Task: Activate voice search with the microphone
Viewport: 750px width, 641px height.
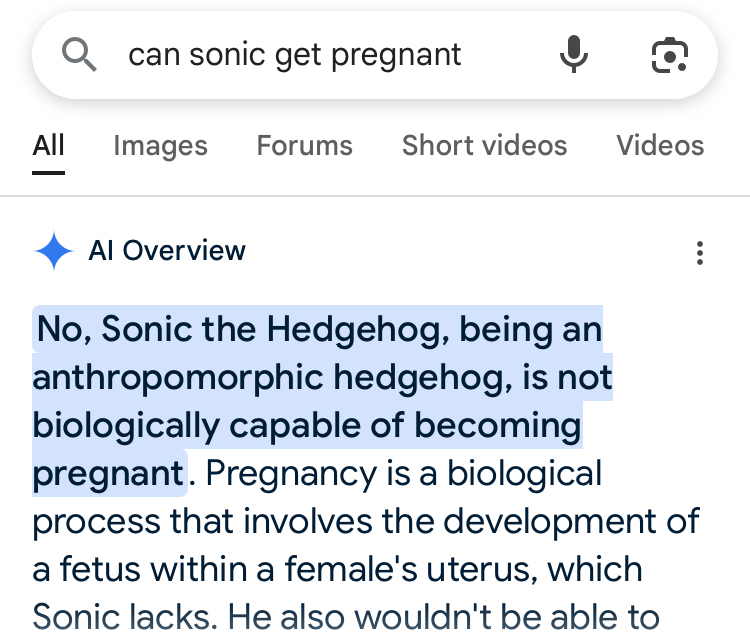Action: (573, 55)
